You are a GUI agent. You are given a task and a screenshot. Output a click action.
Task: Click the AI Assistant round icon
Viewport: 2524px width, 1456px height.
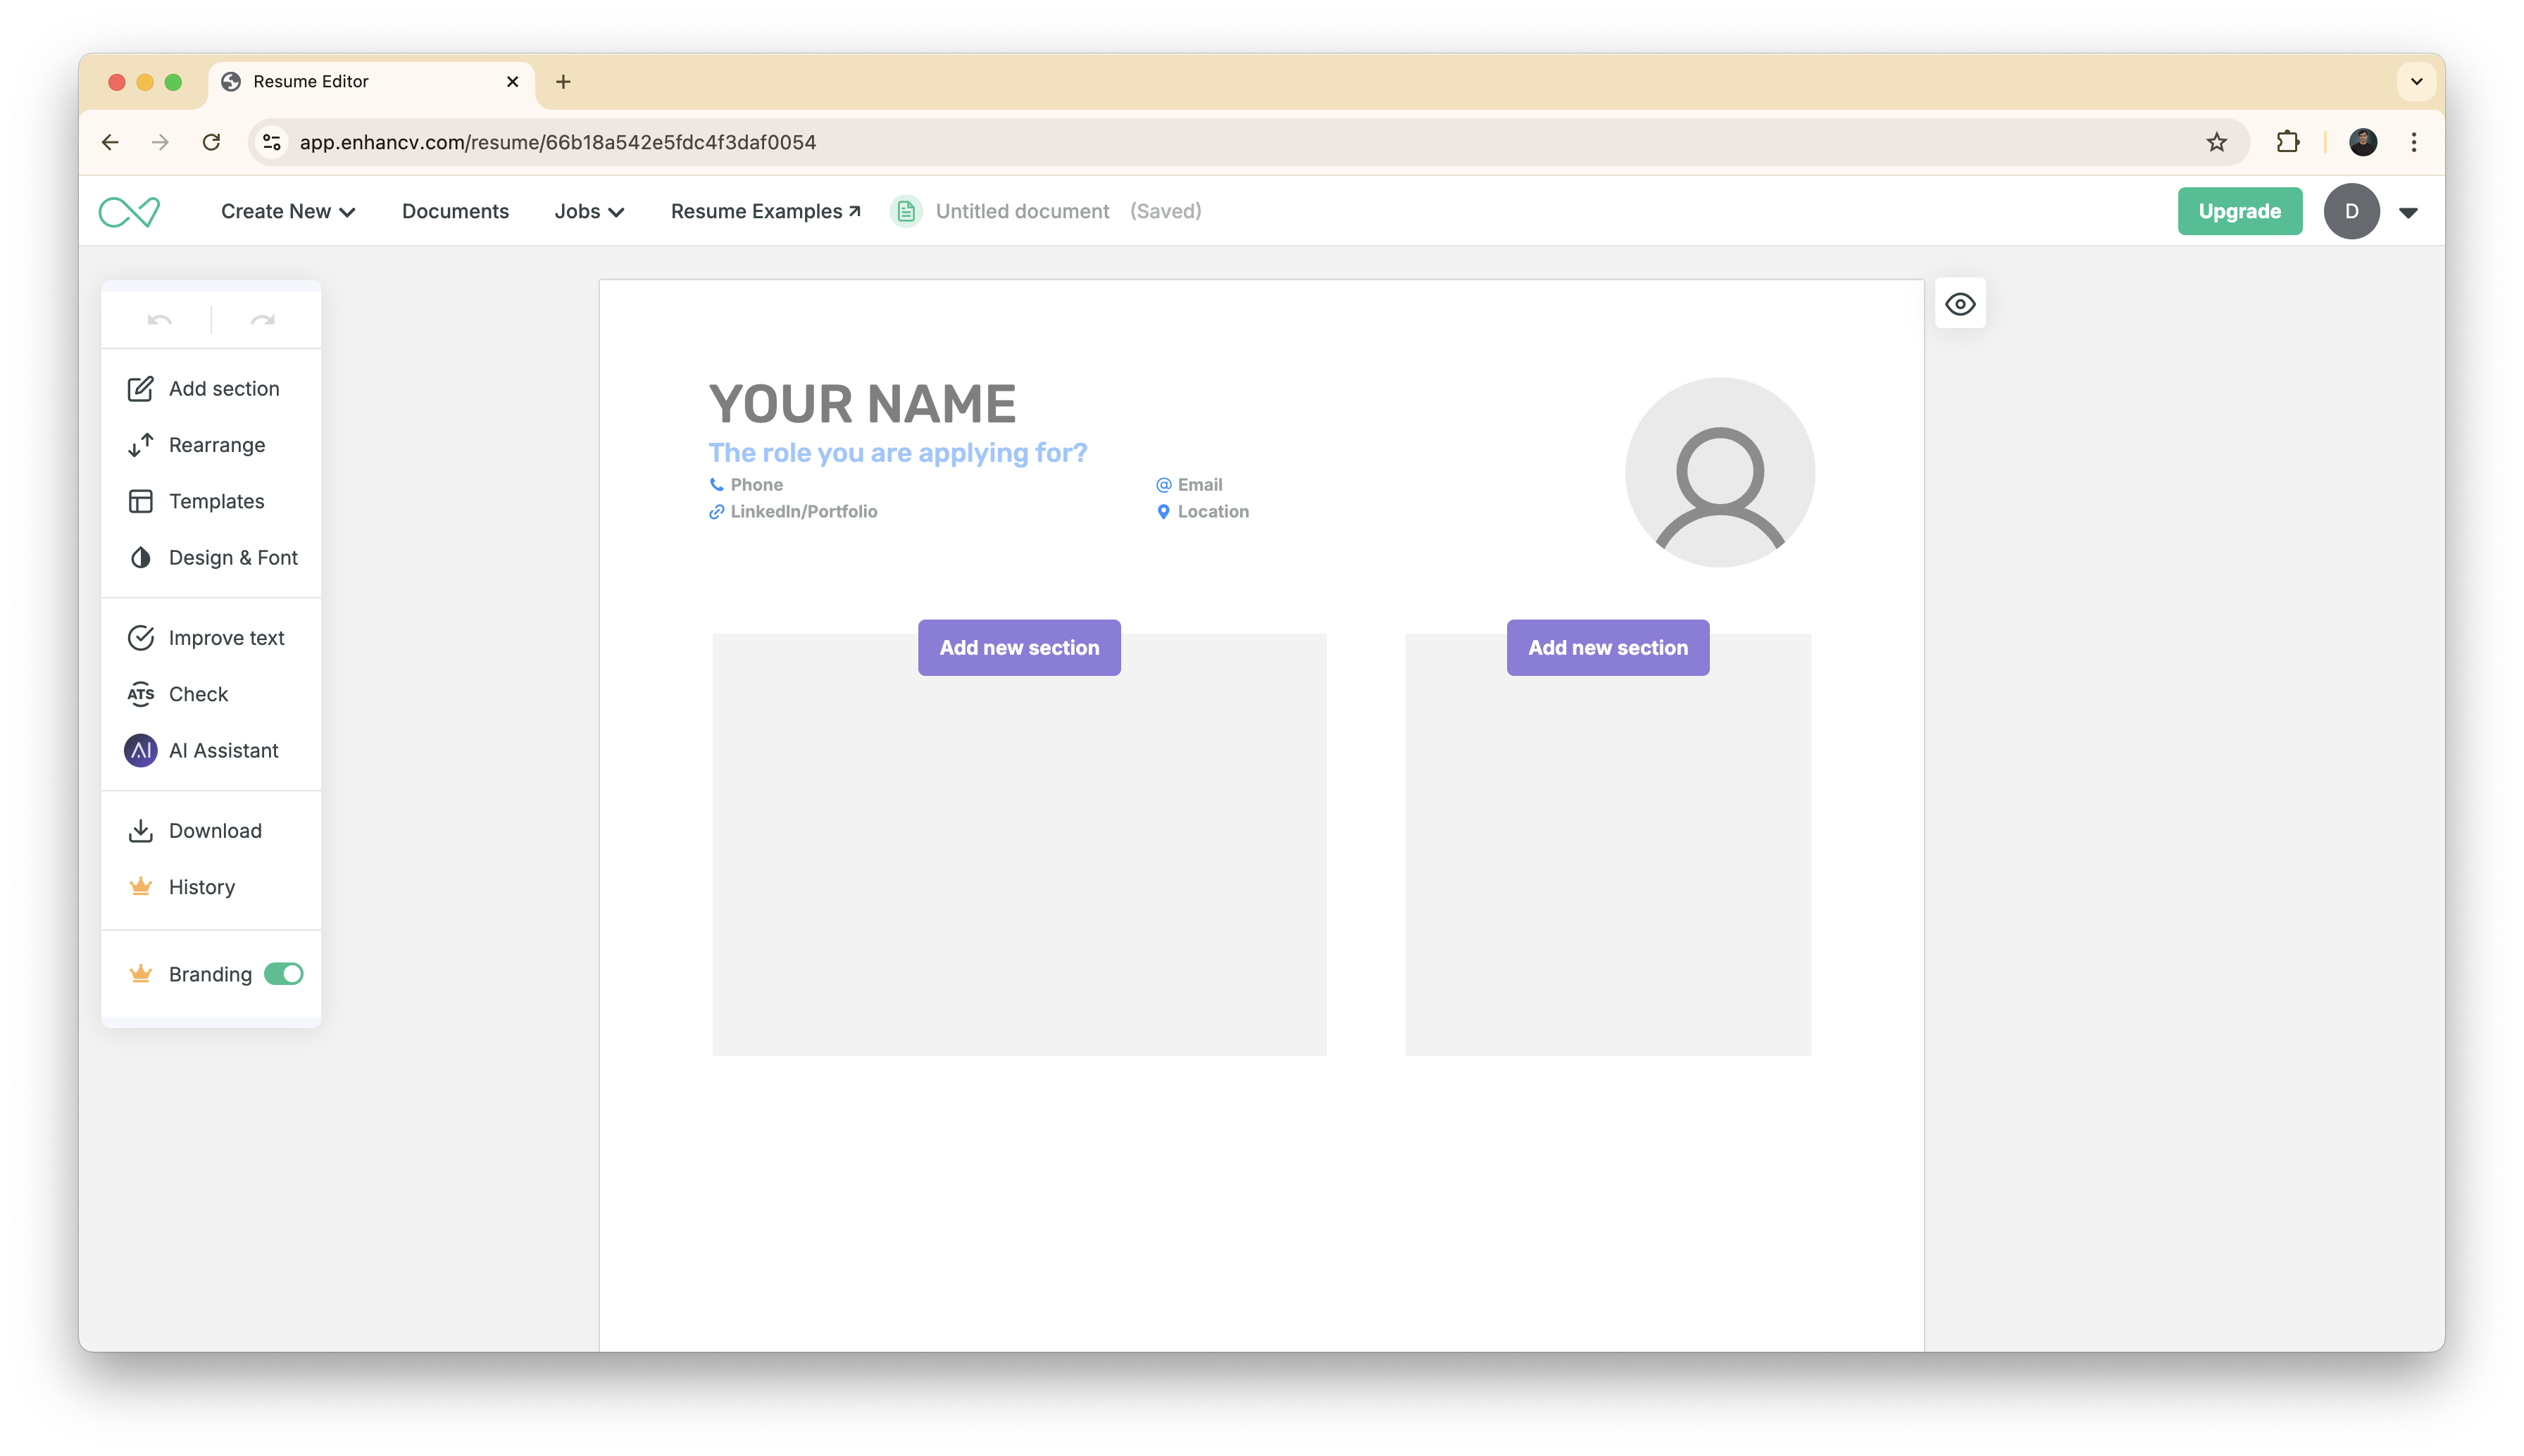pos(141,750)
